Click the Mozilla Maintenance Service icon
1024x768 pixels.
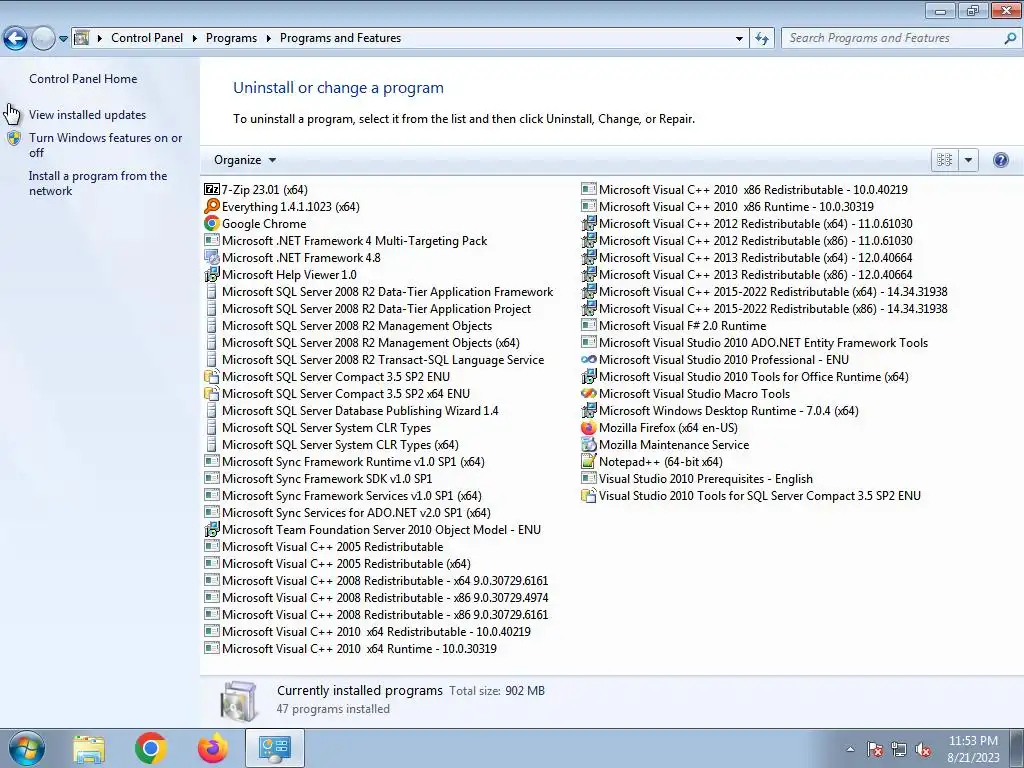[588, 445]
